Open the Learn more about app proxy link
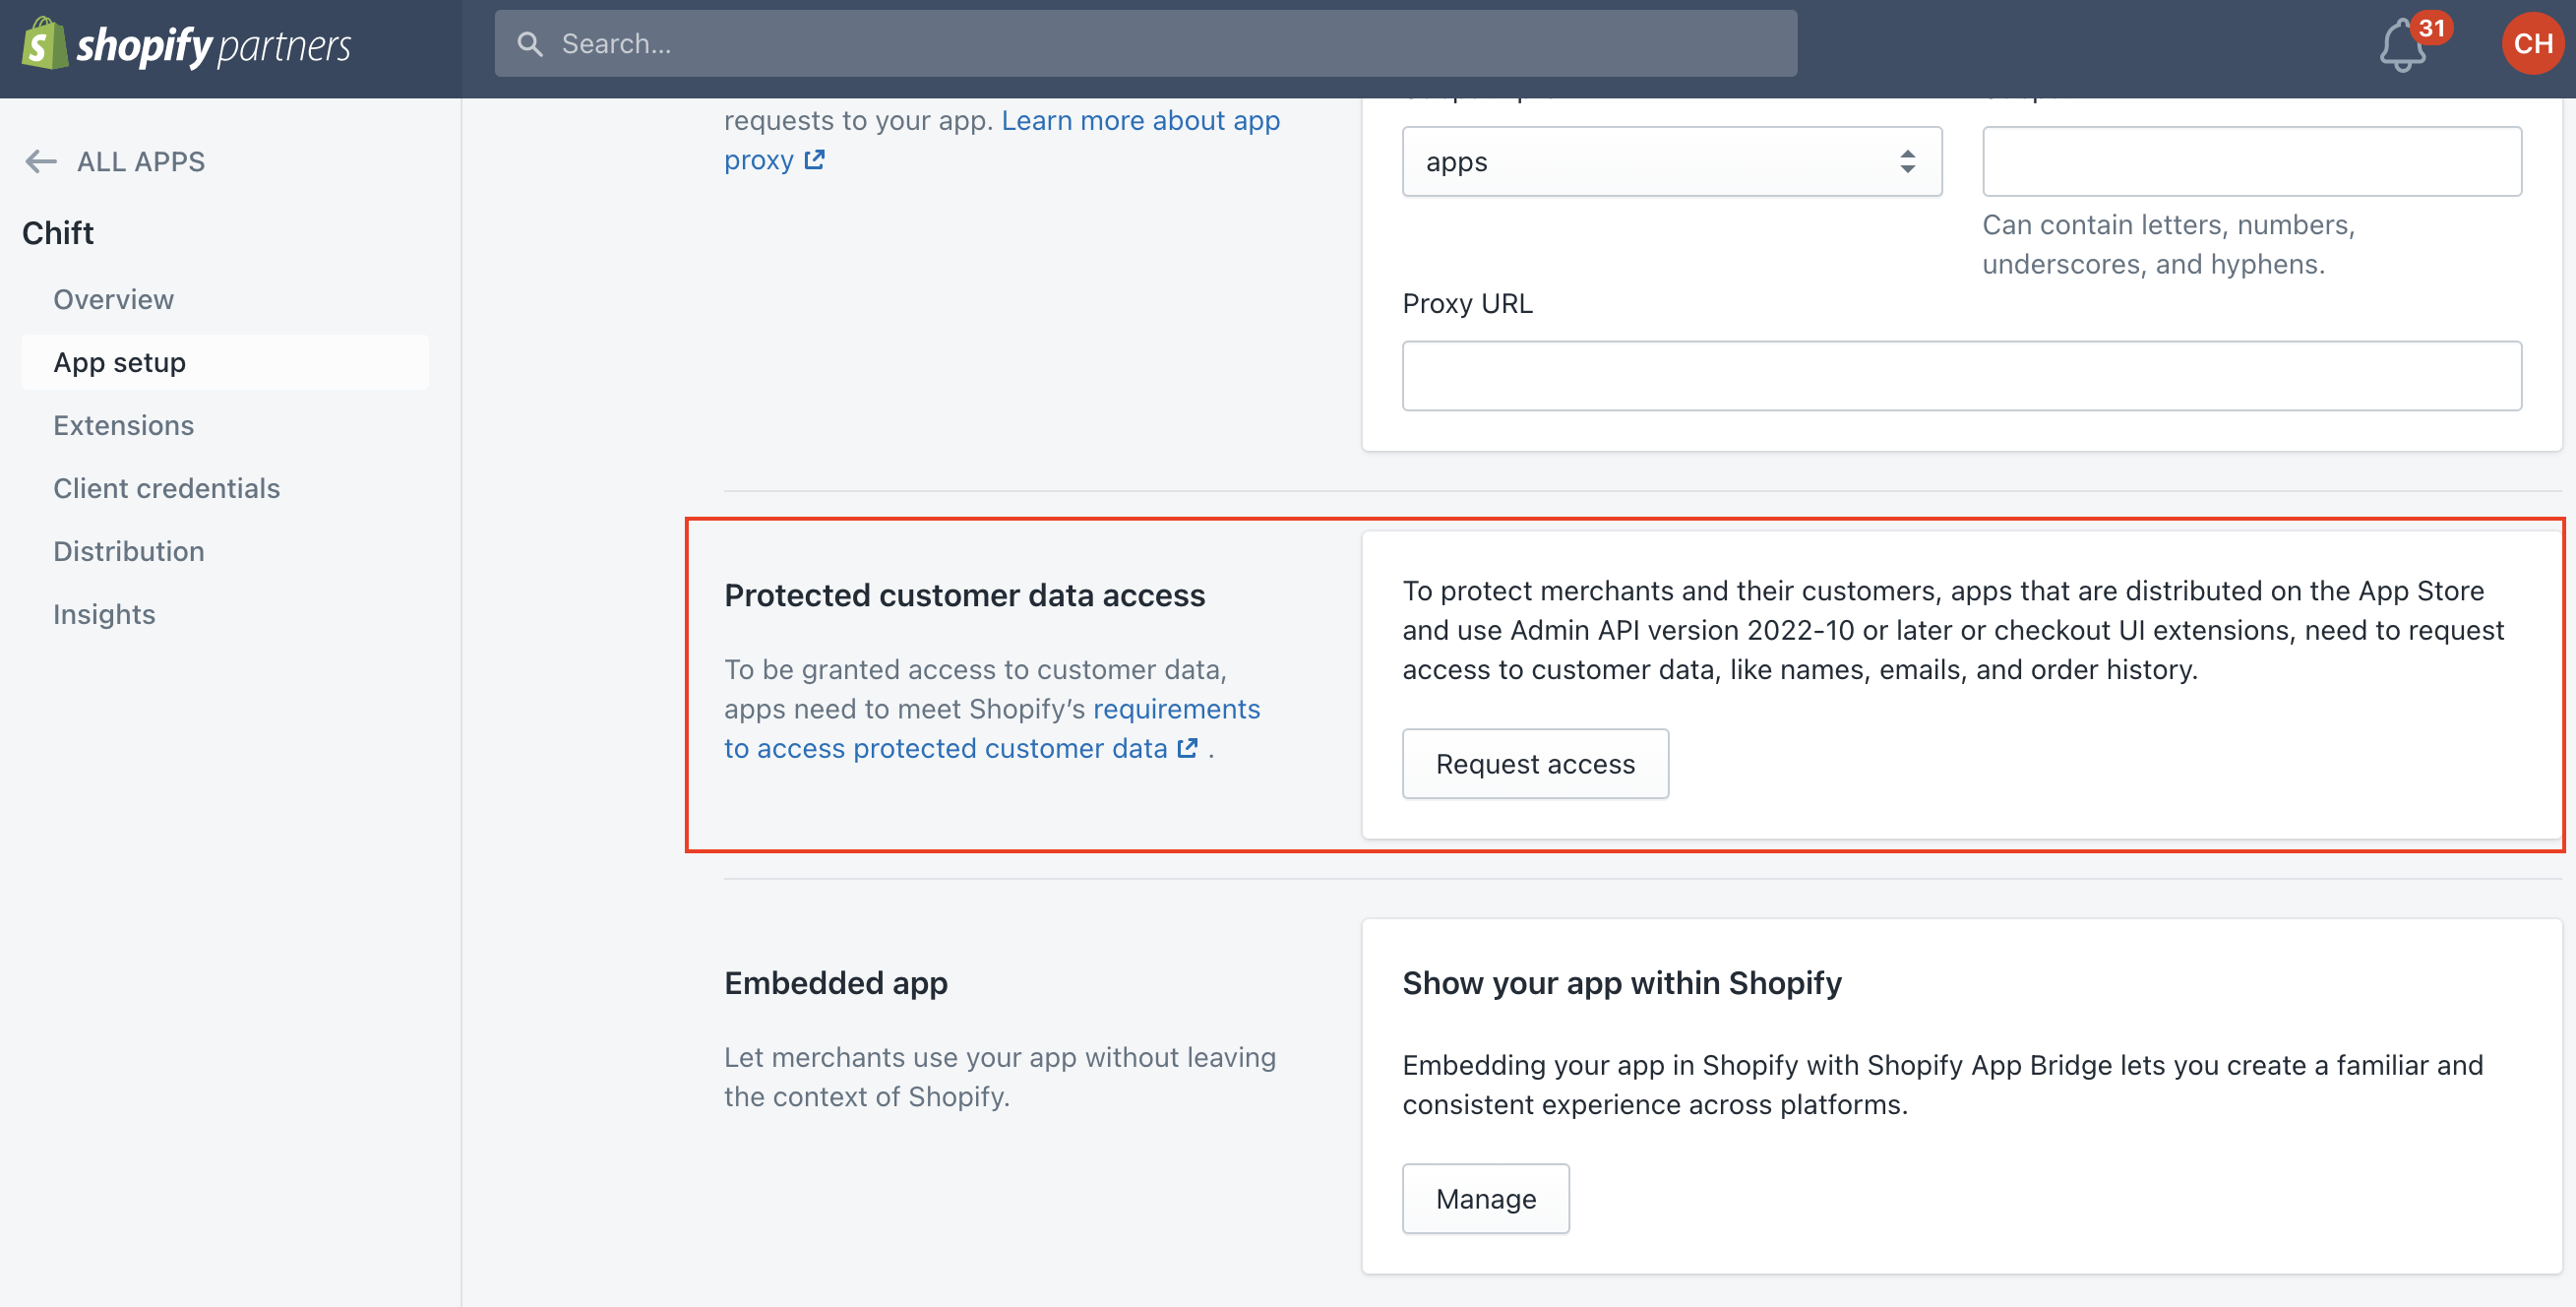The height and width of the screenshot is (1307, 2576). point(1140,121)
